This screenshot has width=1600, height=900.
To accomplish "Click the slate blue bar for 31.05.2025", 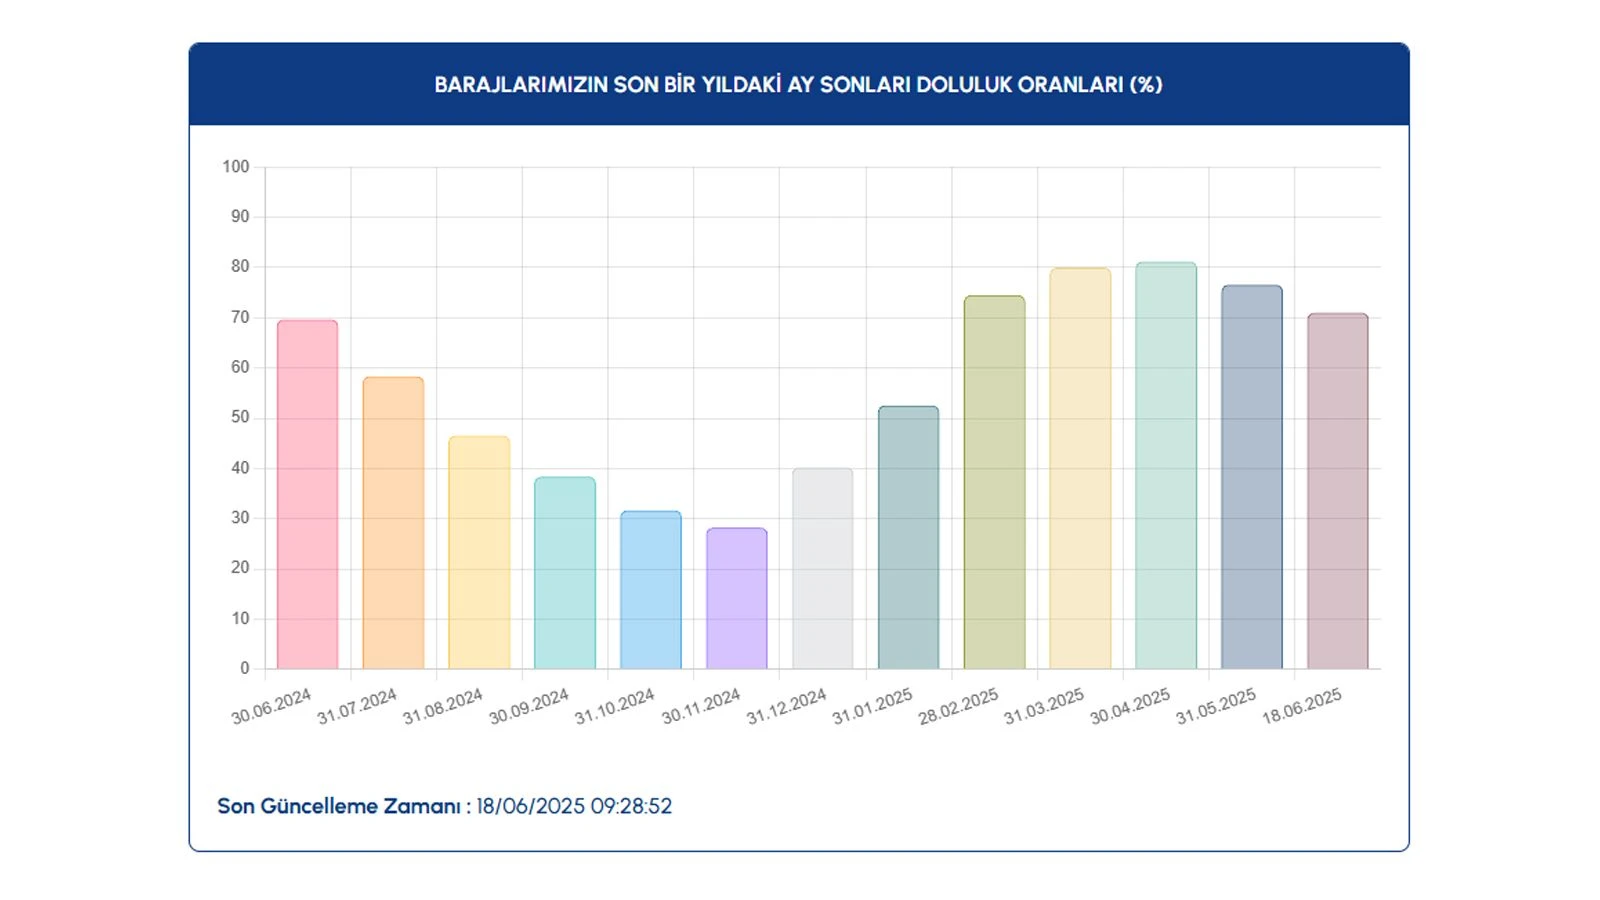I will click(1252, 477).
